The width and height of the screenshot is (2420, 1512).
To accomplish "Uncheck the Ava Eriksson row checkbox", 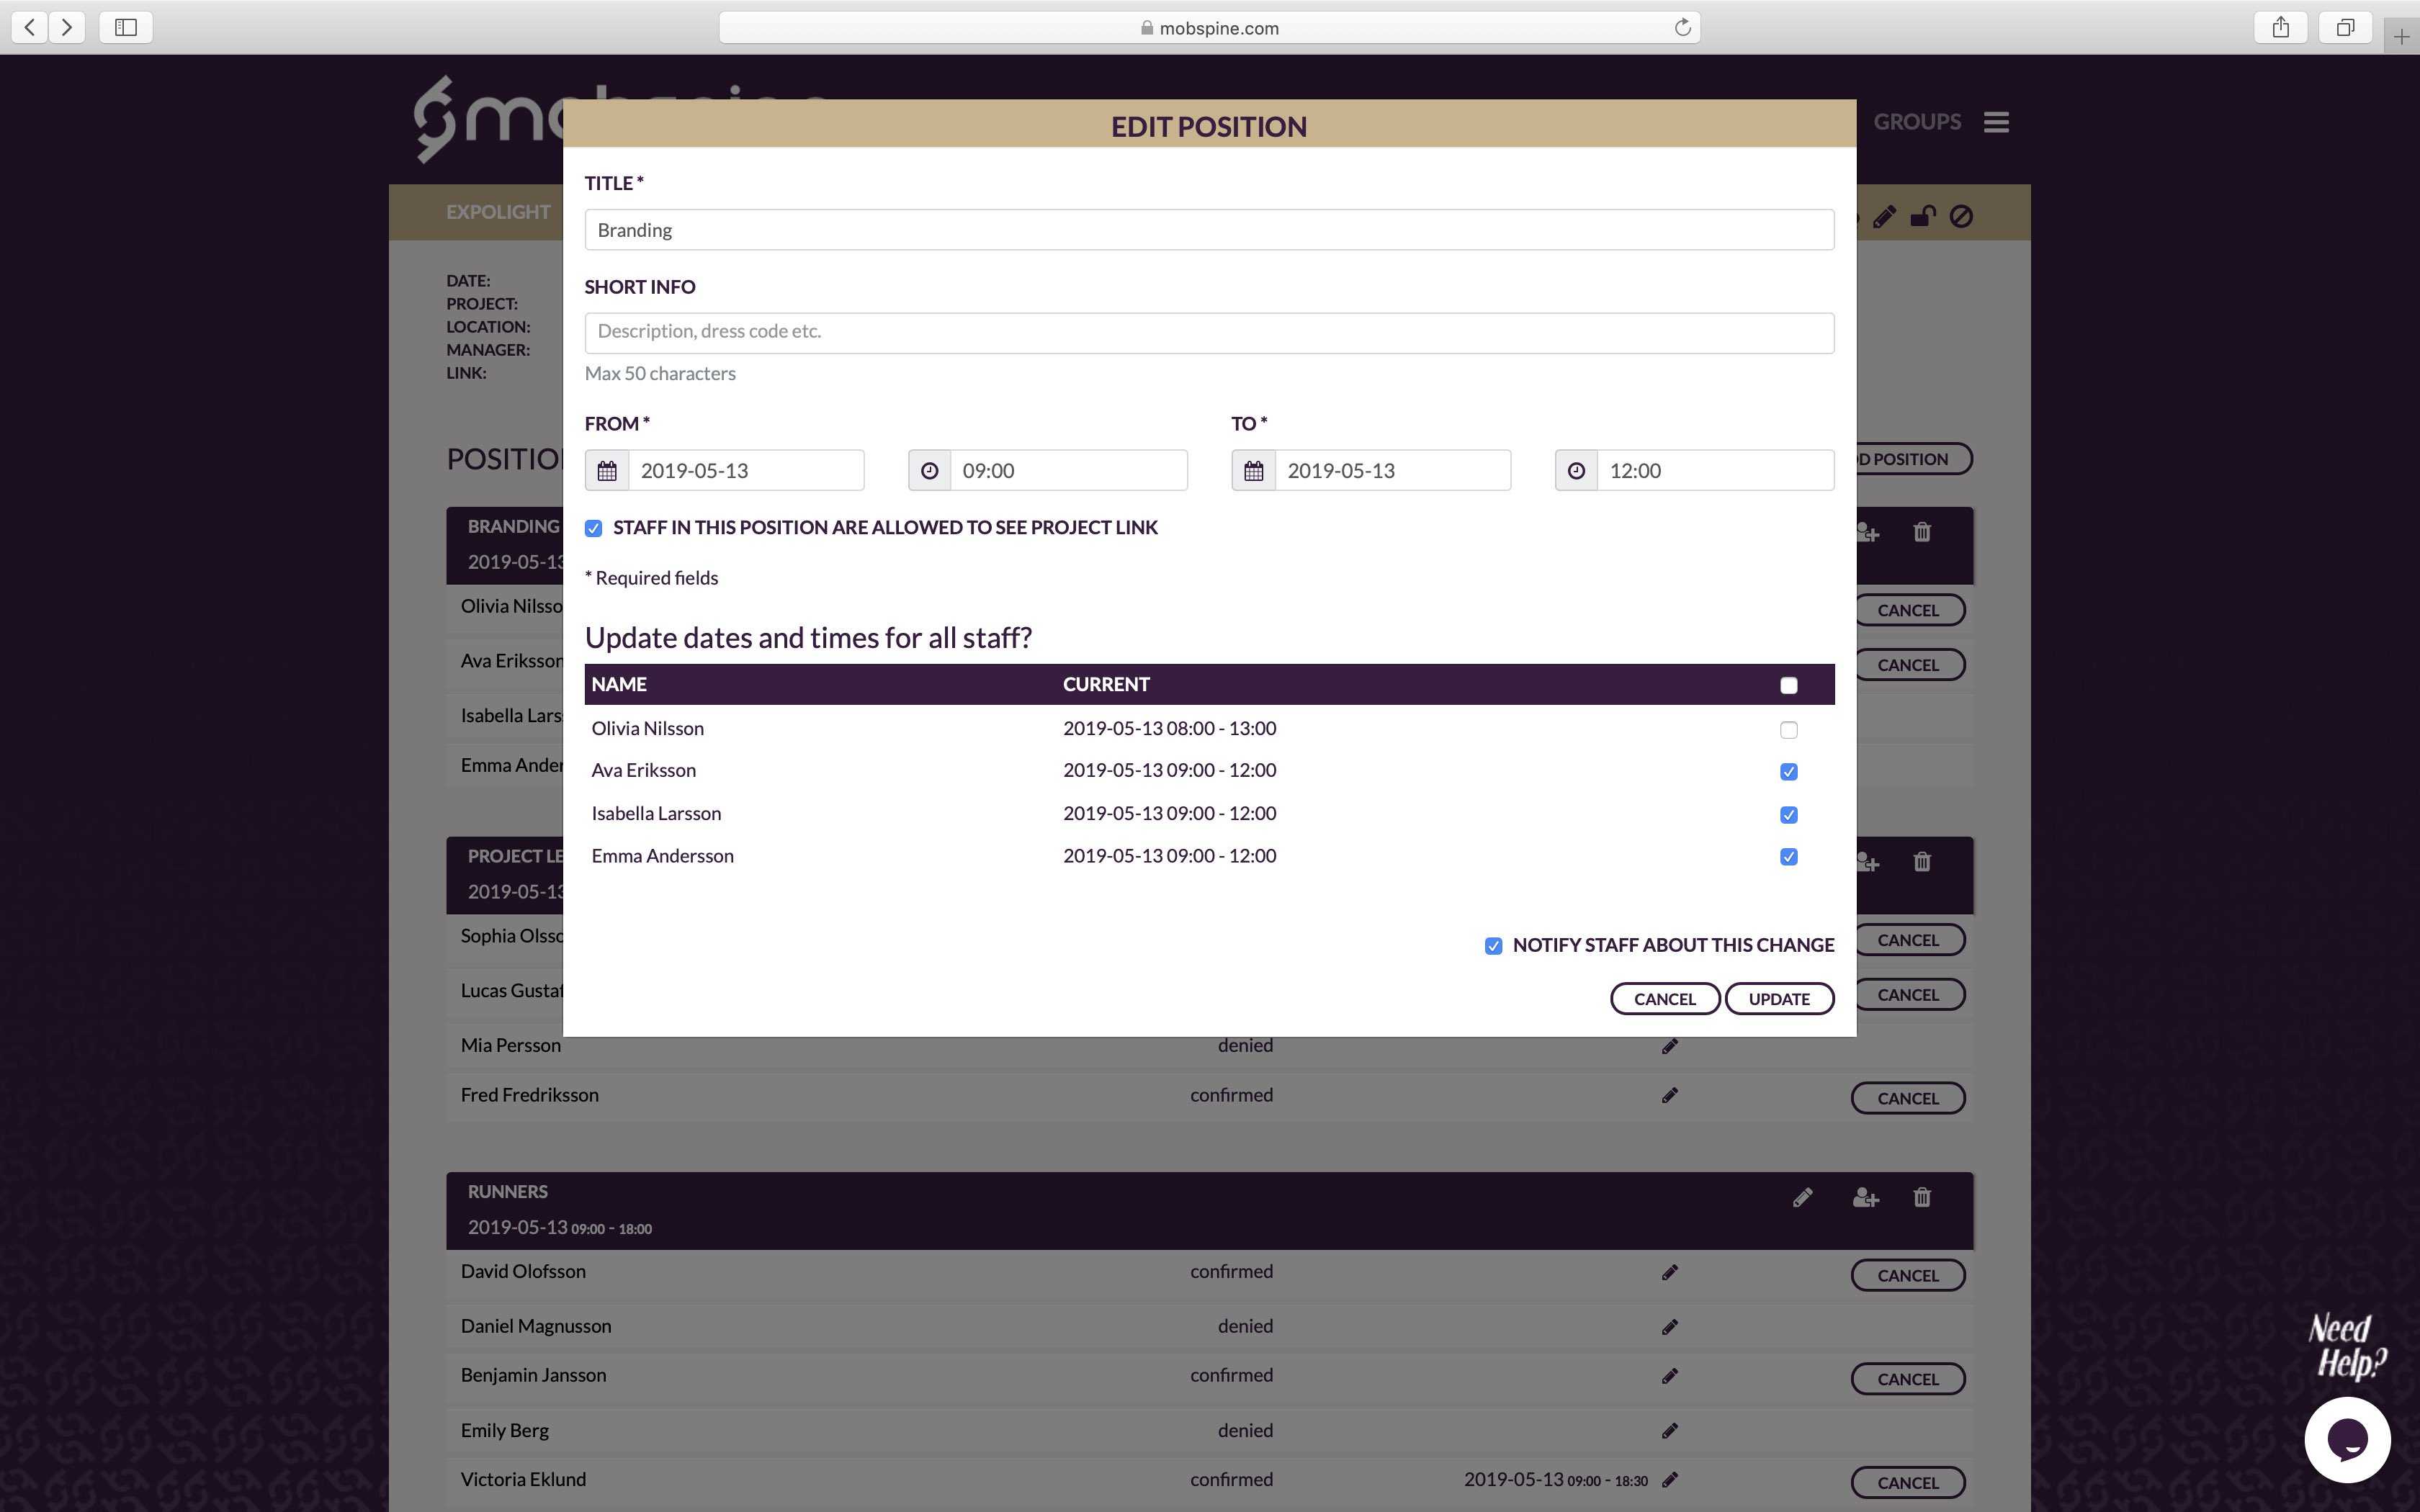I will [x=1789, y=771].
